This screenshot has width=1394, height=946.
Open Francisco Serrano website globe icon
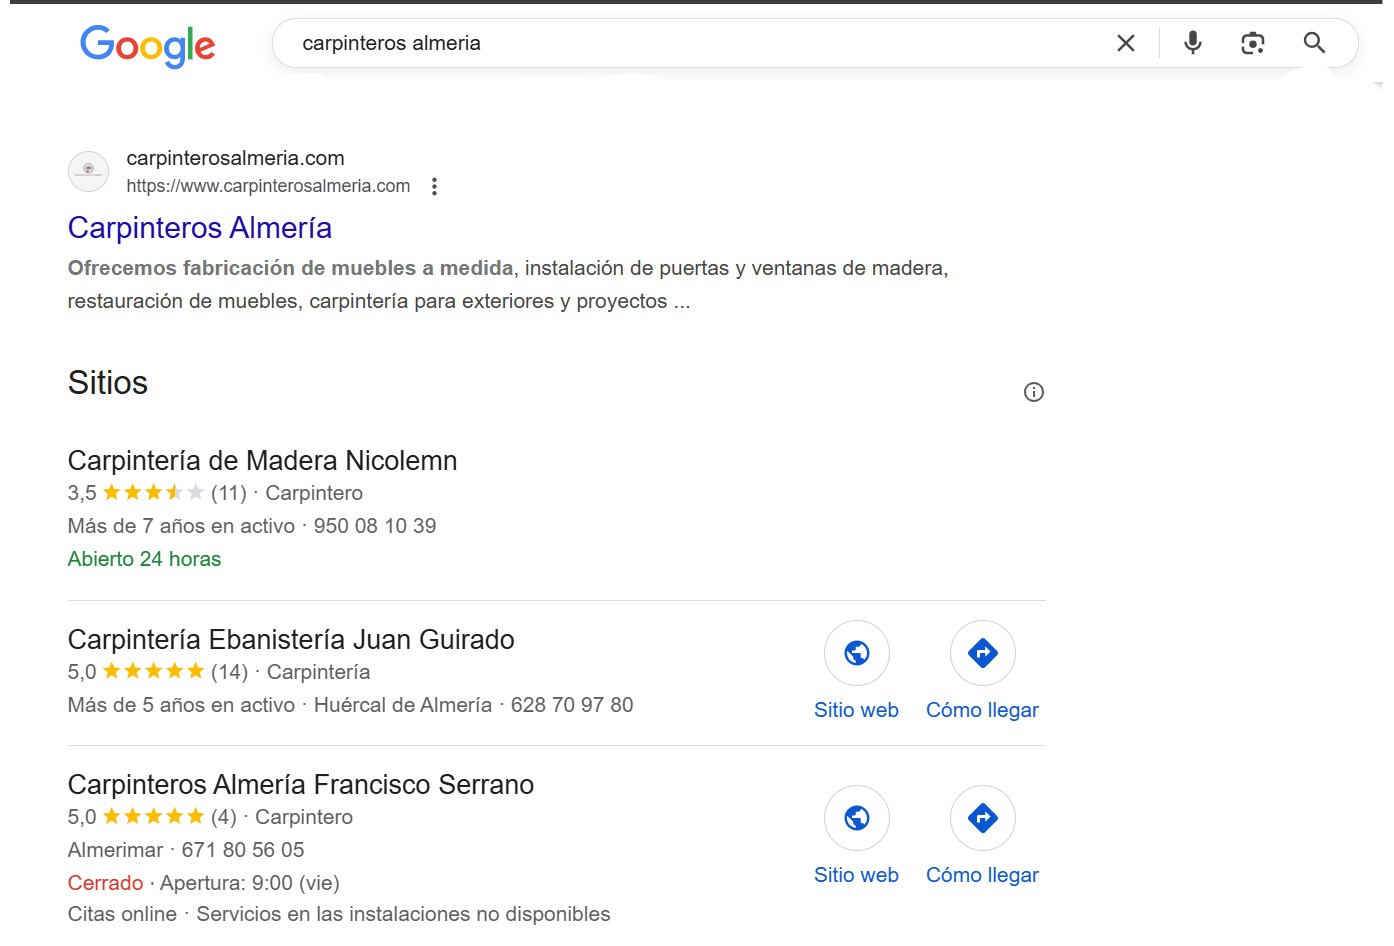tap(857, 818)
